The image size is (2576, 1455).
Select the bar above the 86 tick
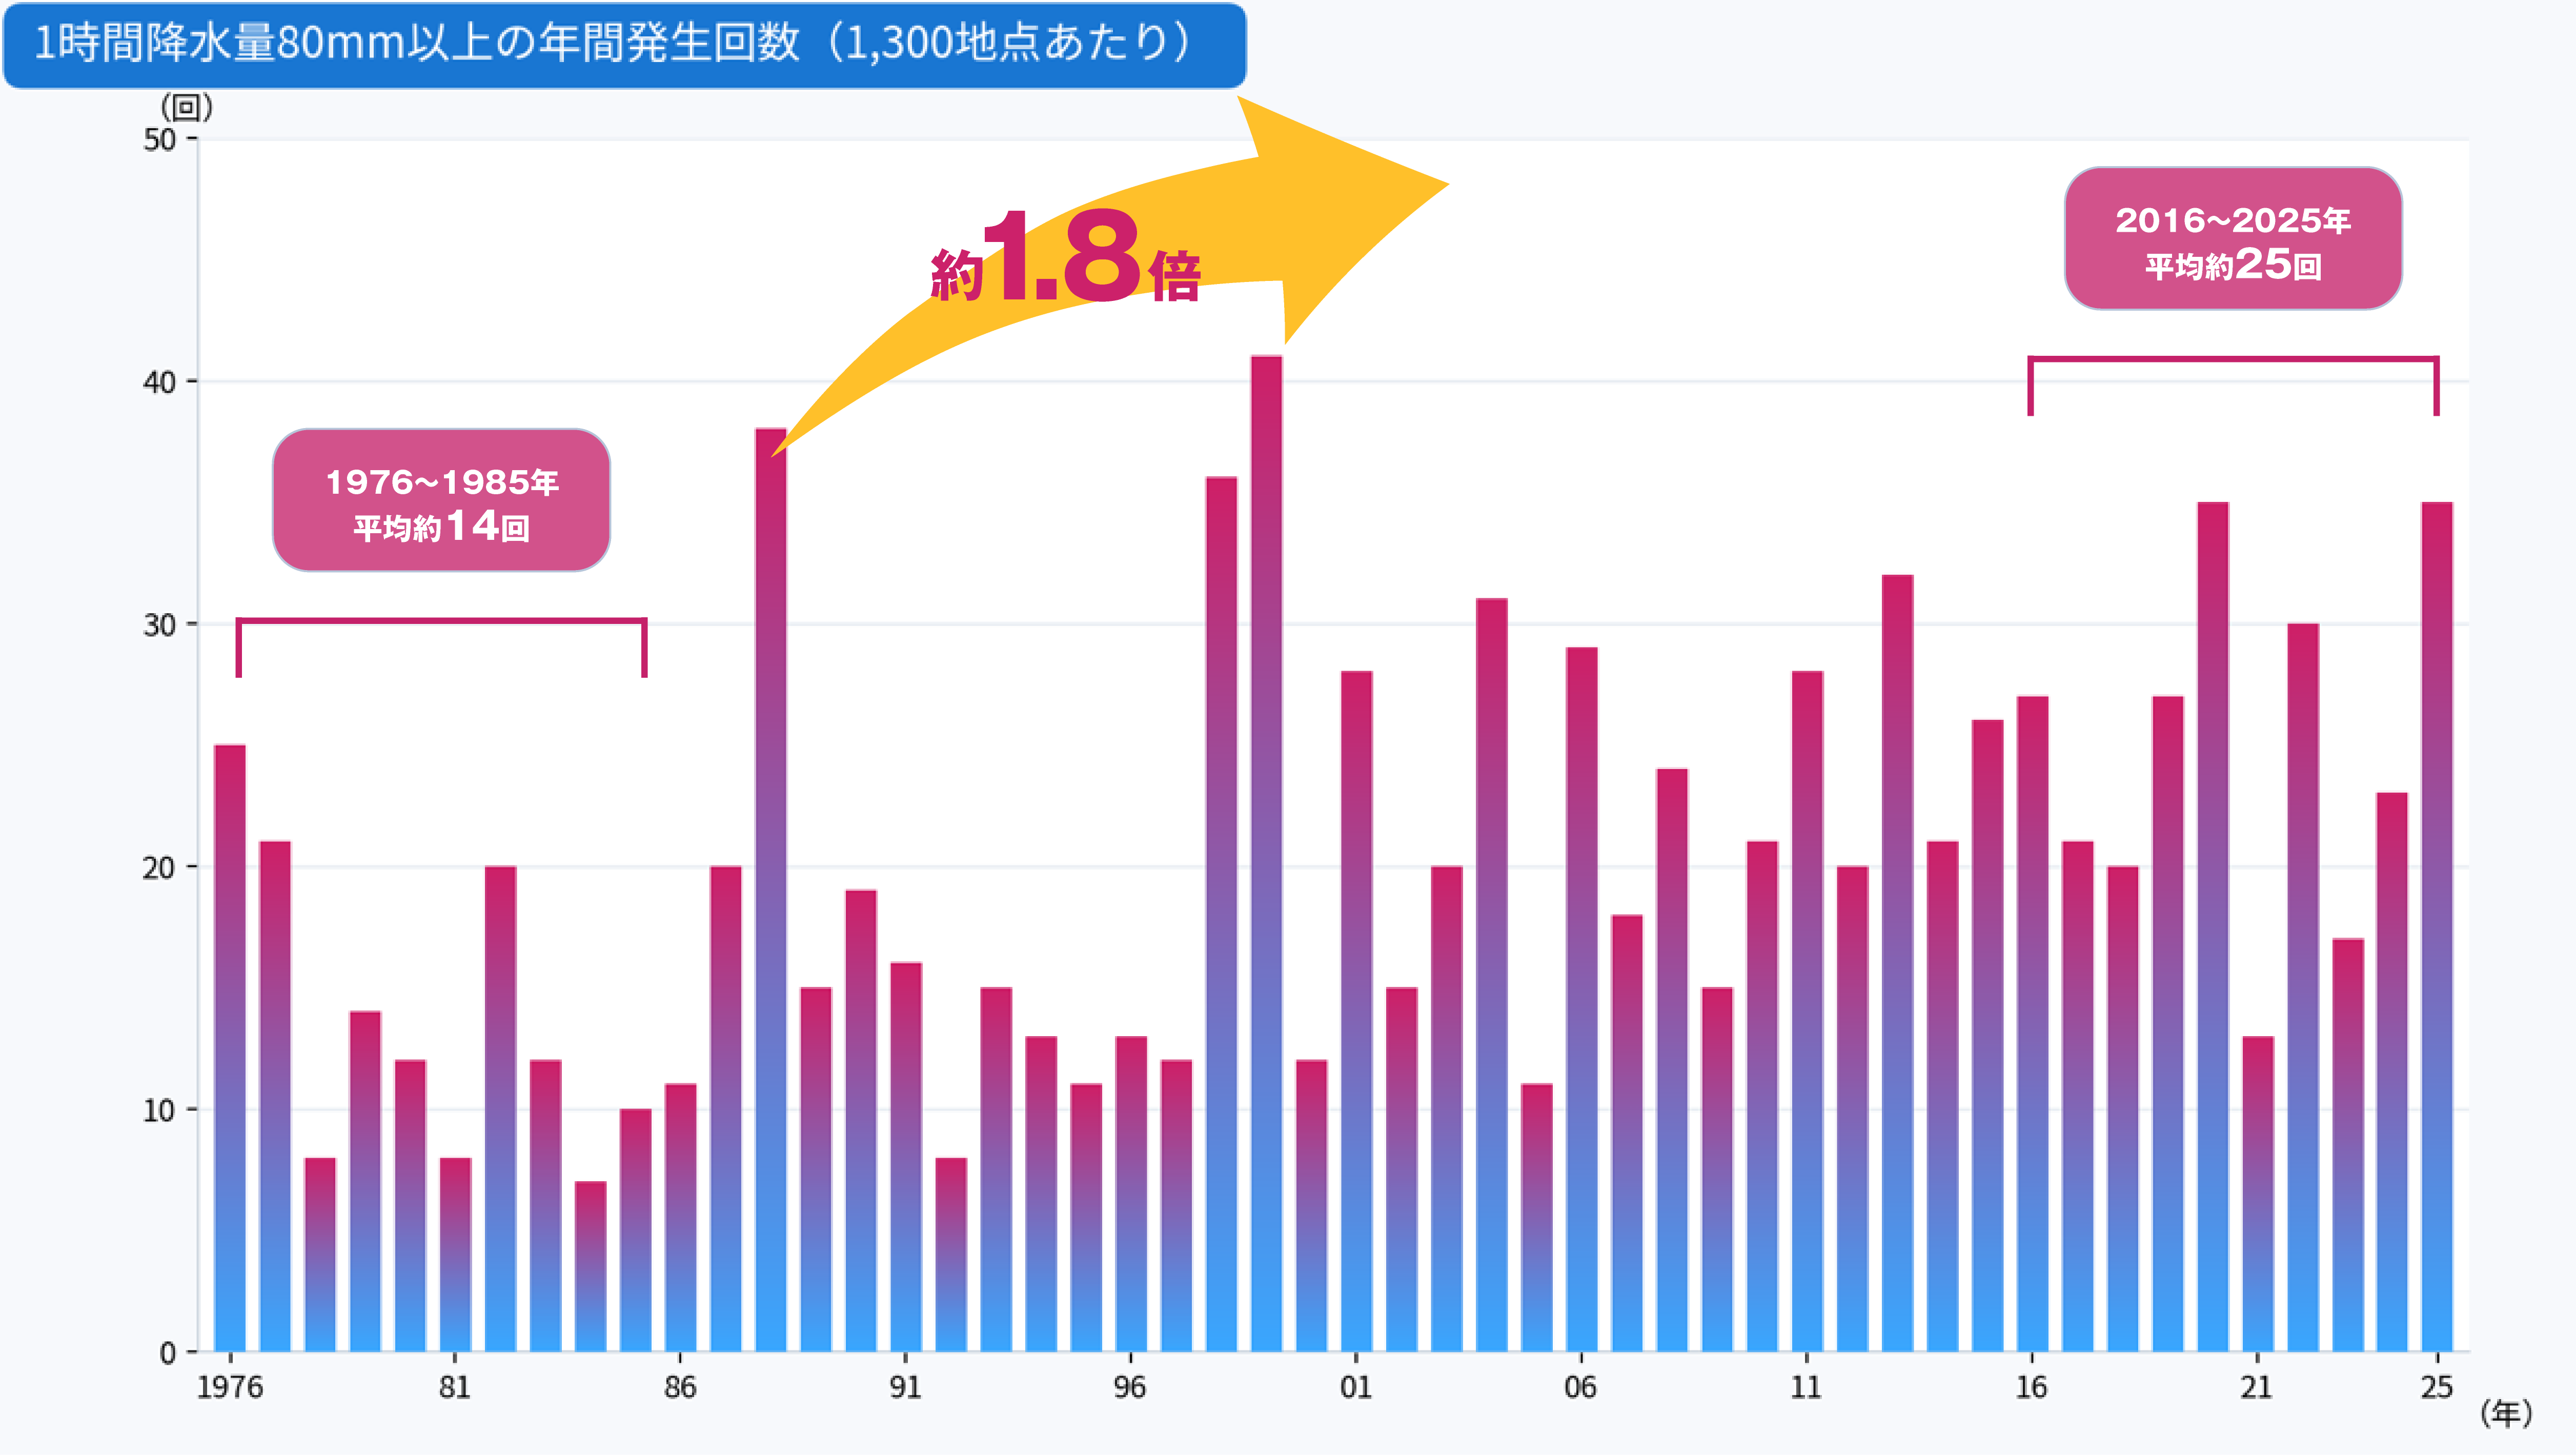(680, 1218)
